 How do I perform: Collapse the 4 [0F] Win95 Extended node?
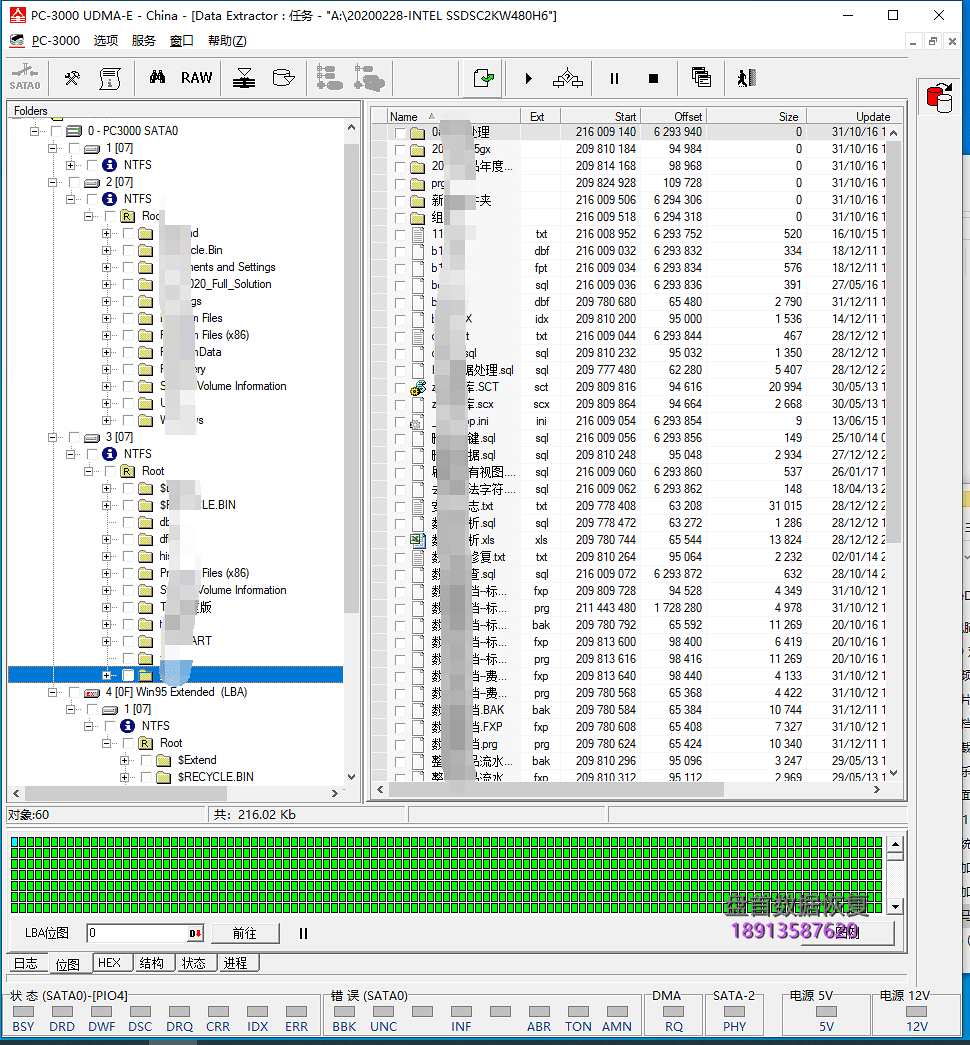coord(52,692)
